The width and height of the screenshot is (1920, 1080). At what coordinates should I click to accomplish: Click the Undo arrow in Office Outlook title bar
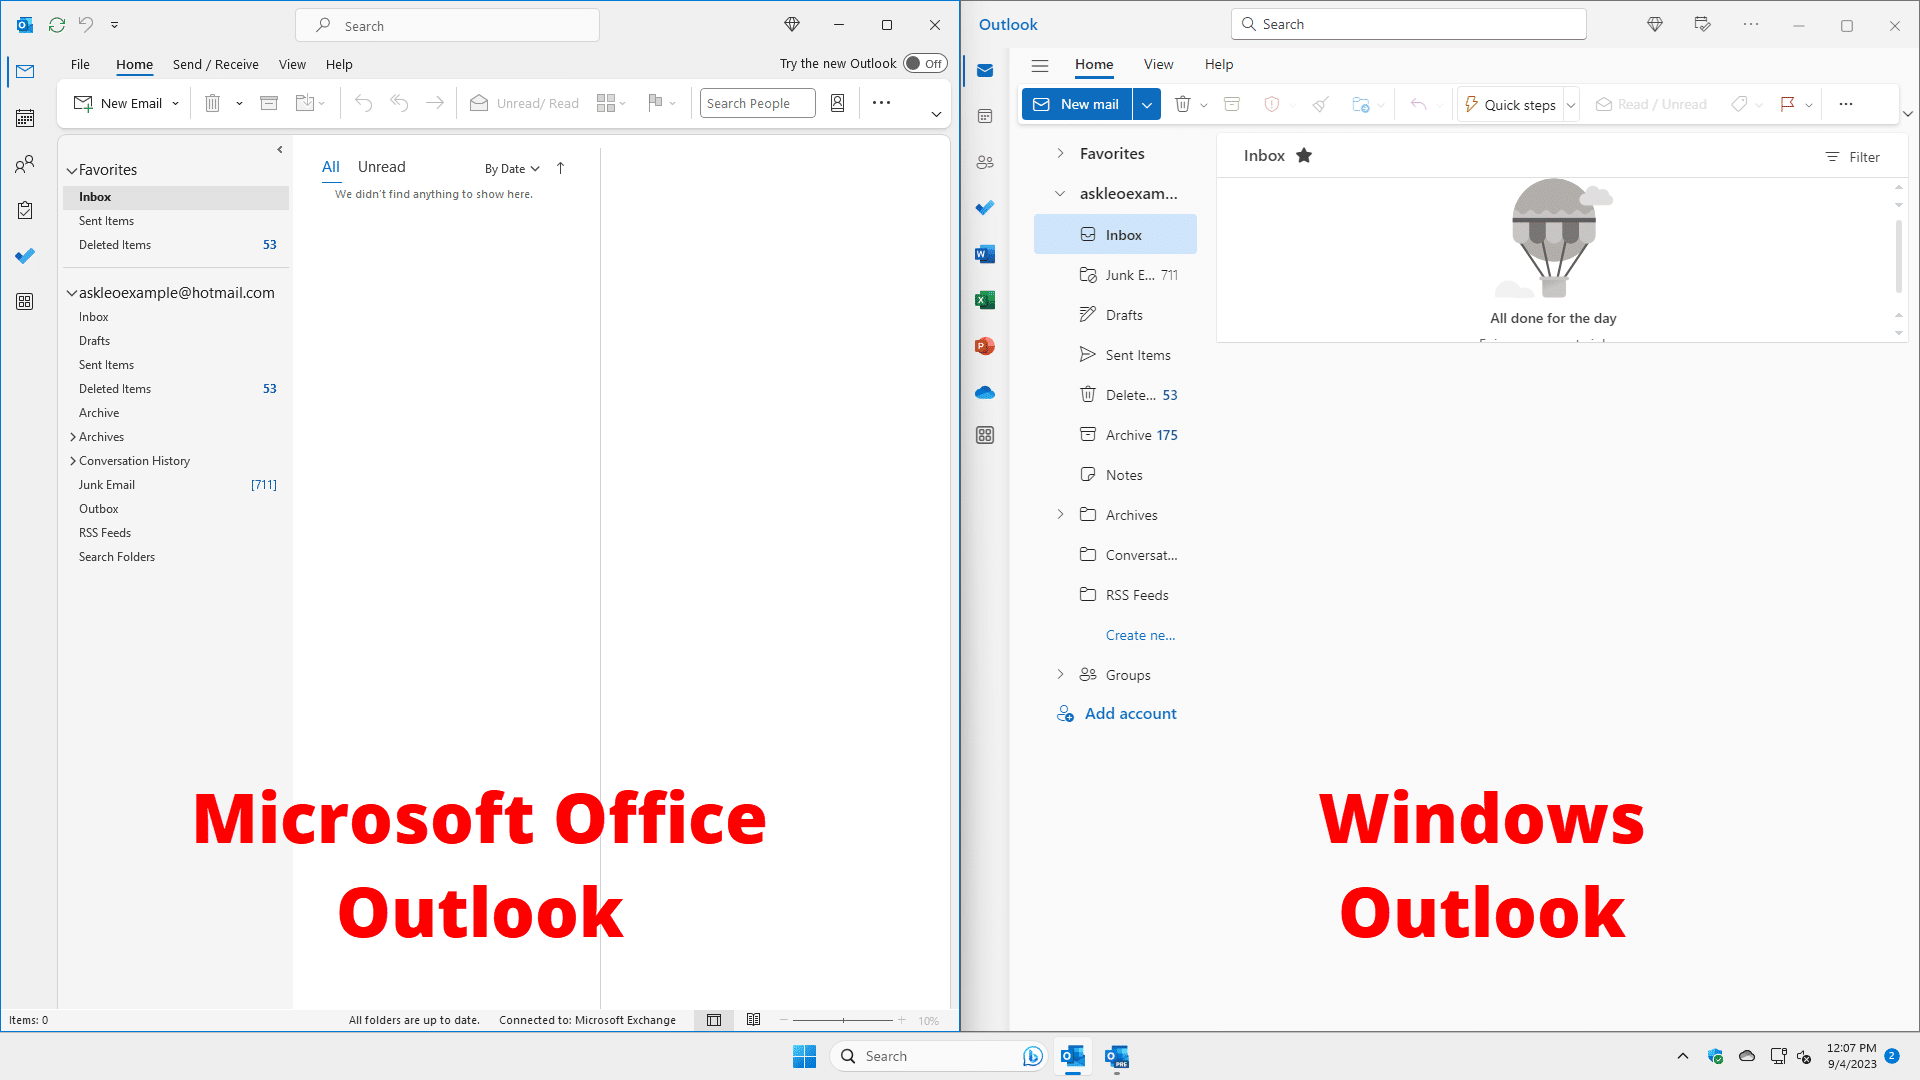[86, 24]
